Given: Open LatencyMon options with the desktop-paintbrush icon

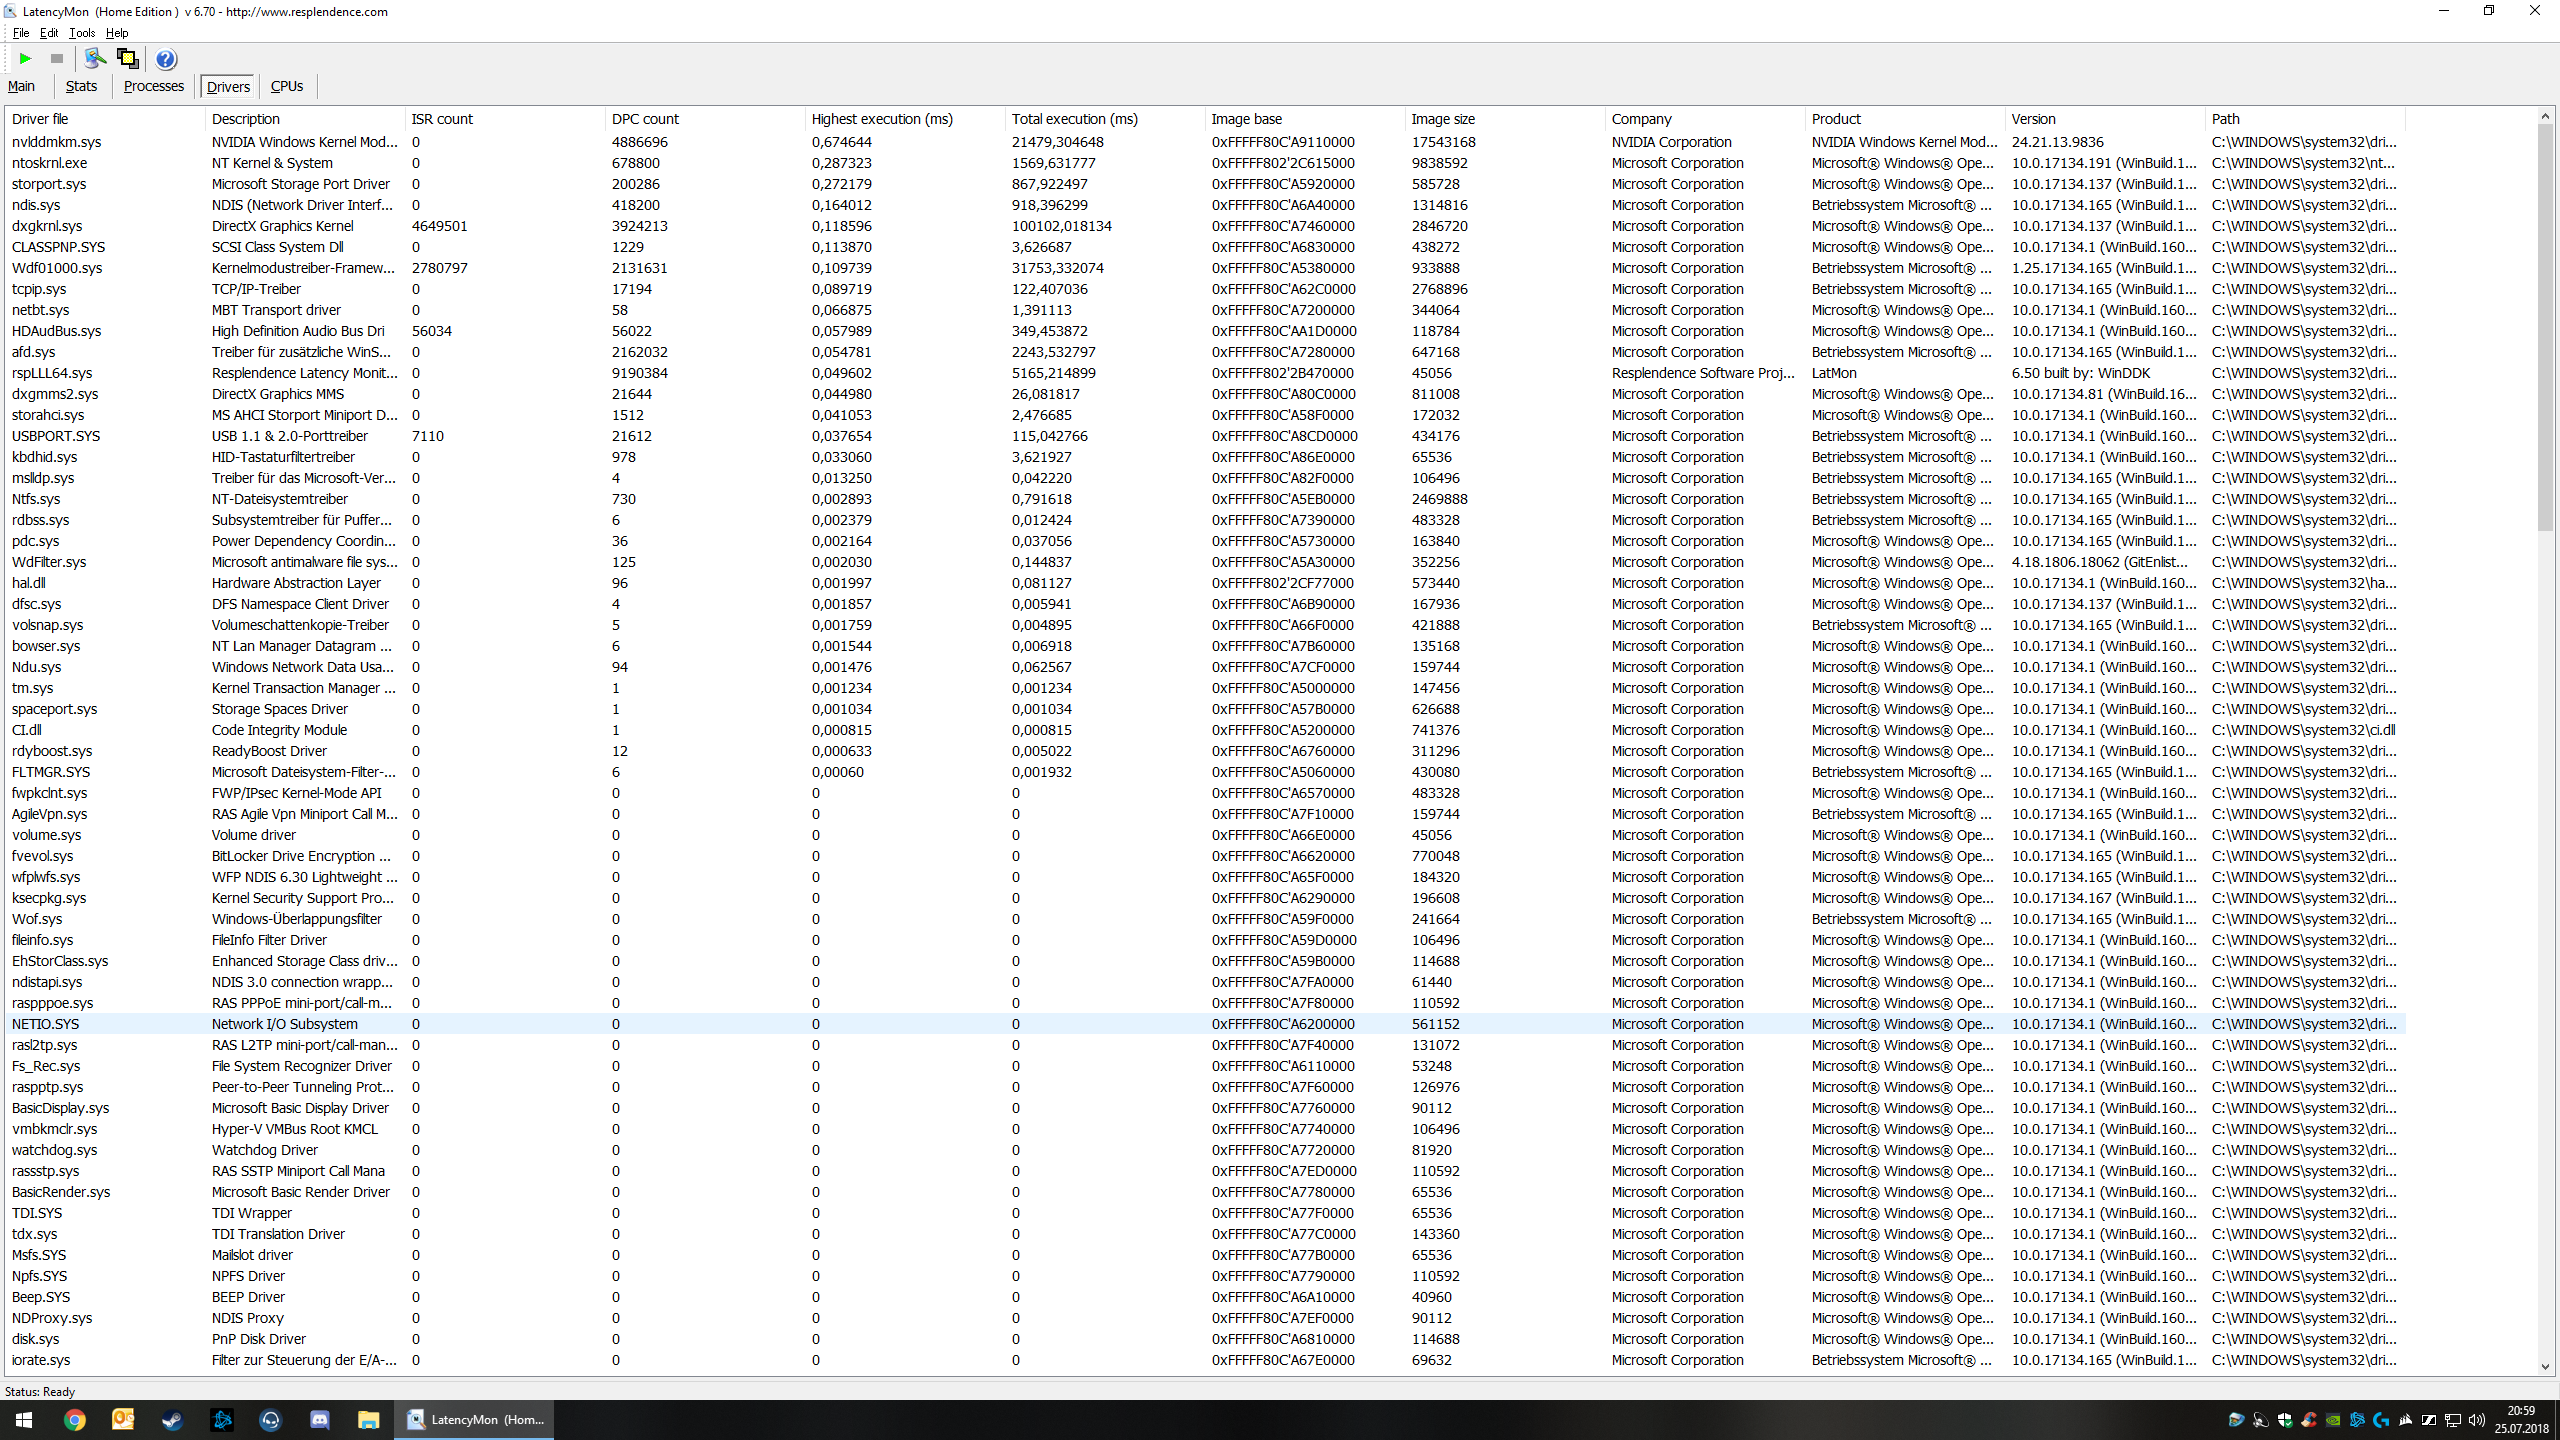Looking at the screenshot, I should pos(95,58).
